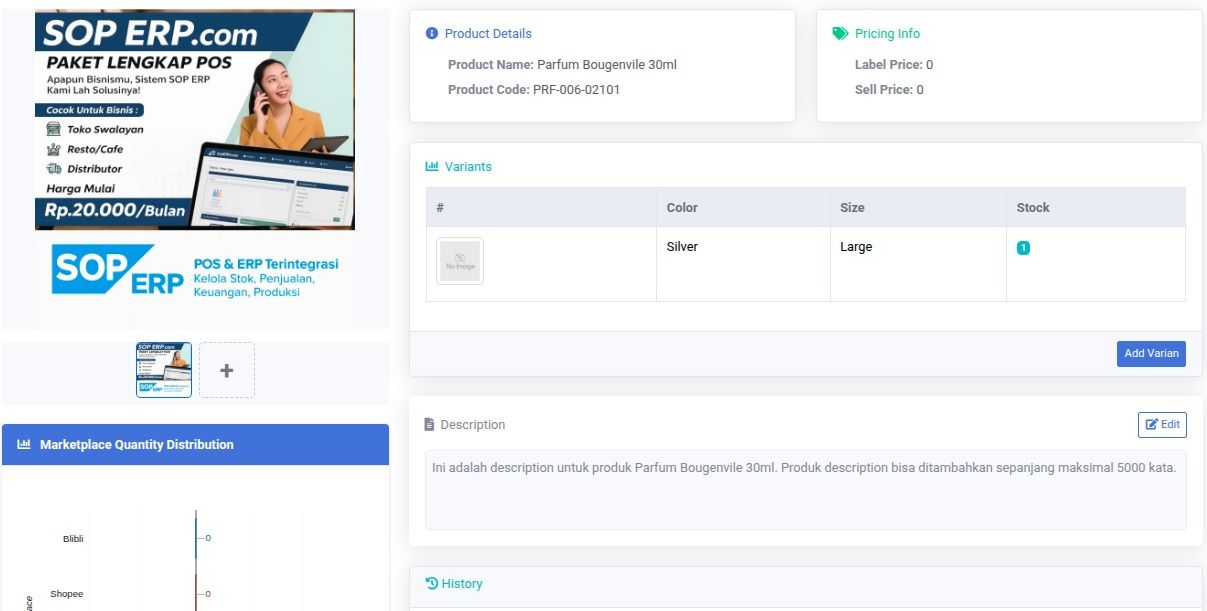Click the Blibli label in the chart
Image resolution: width=1207 pixels, height=611 pixels.
click(73, 539)
